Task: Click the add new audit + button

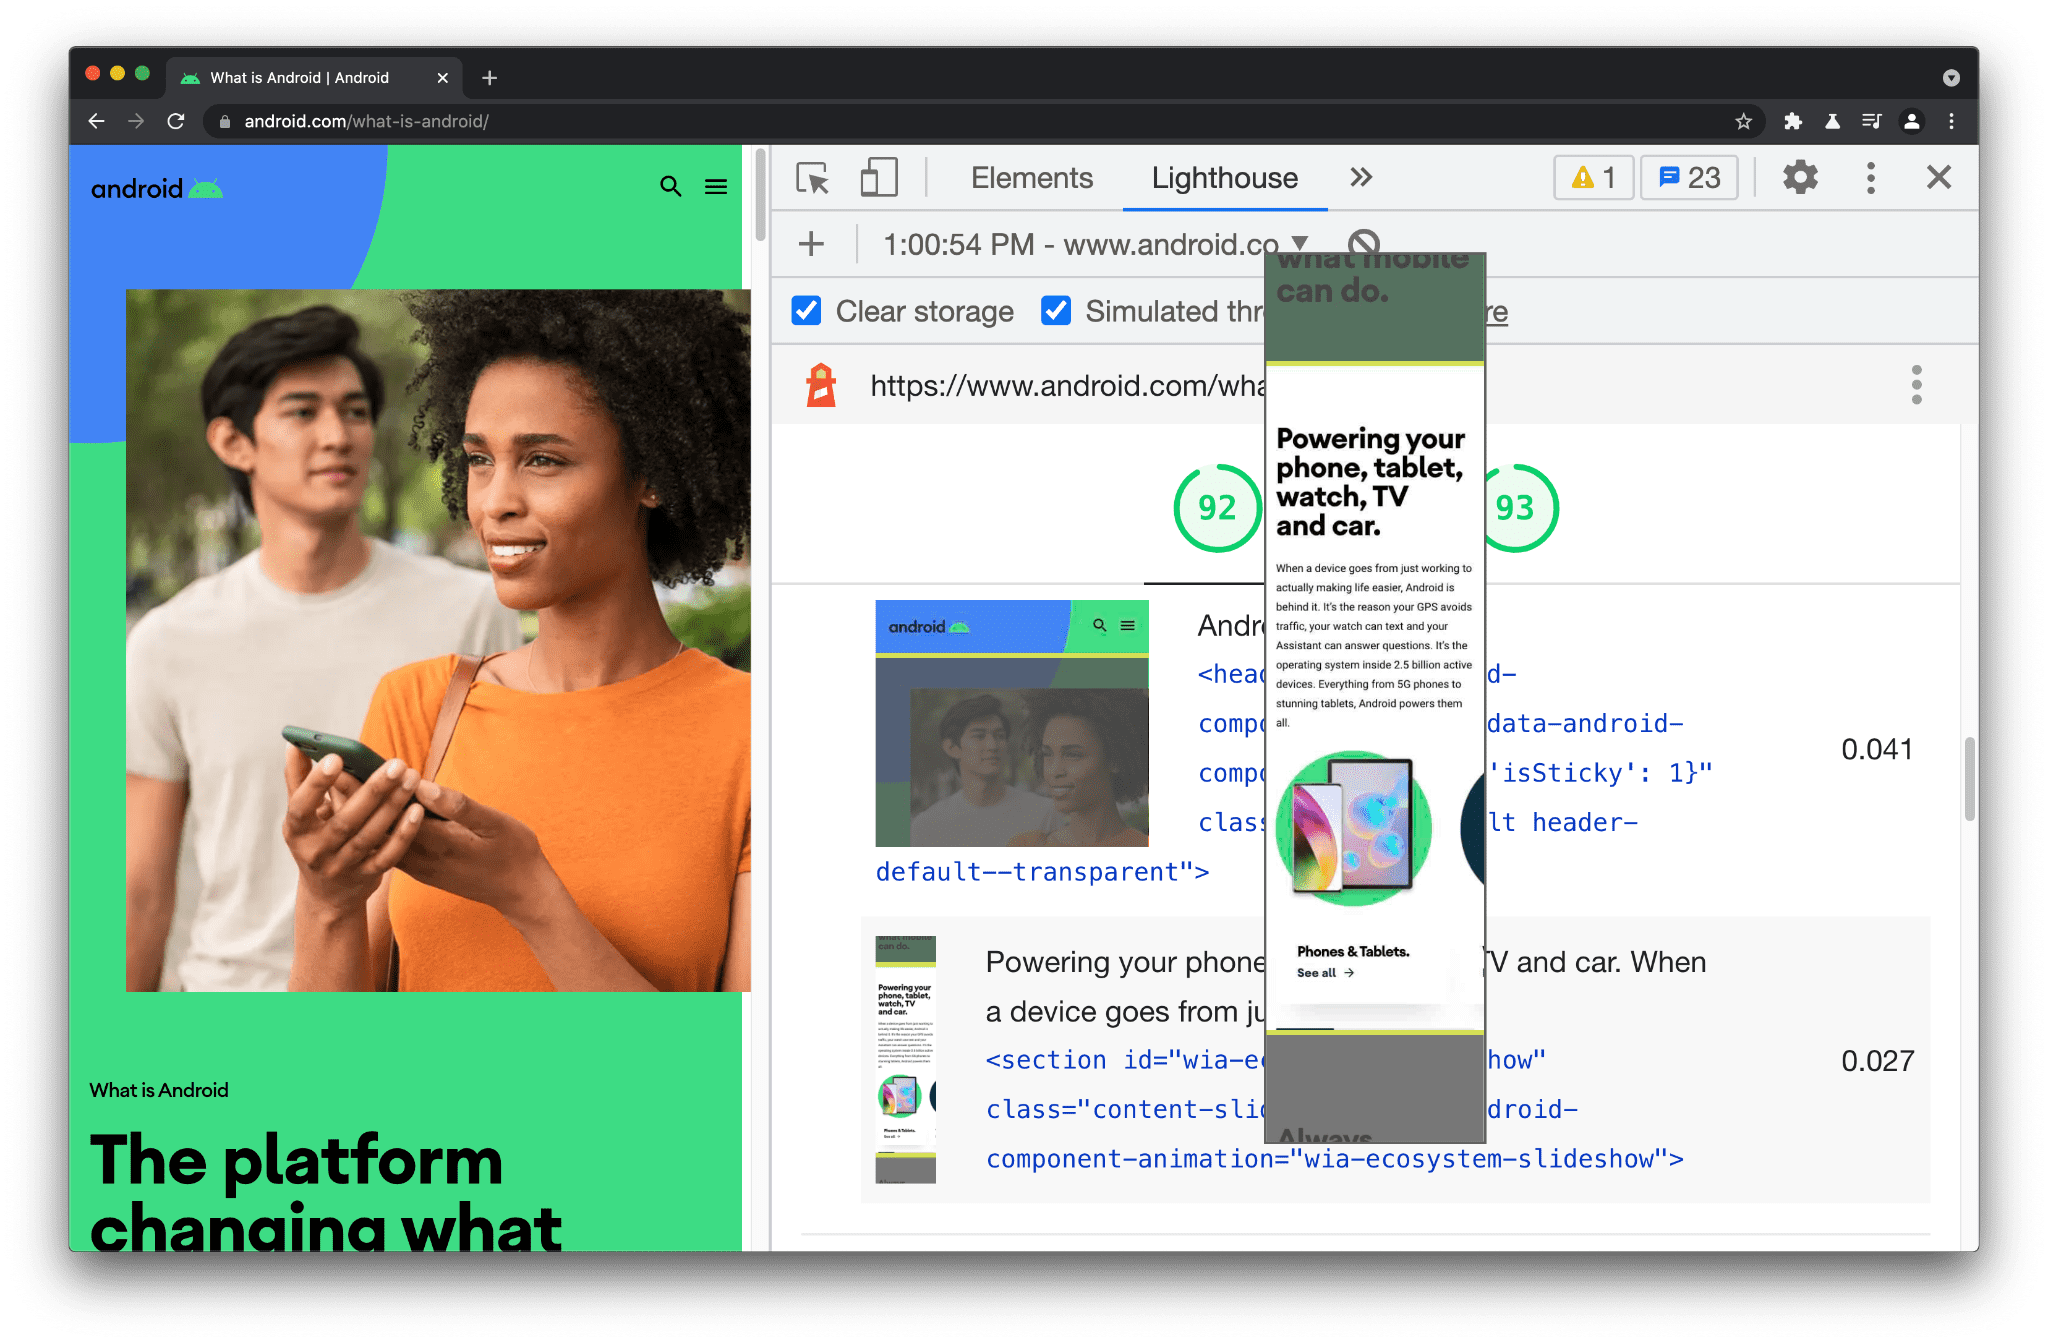Action: tap(812, 244)
